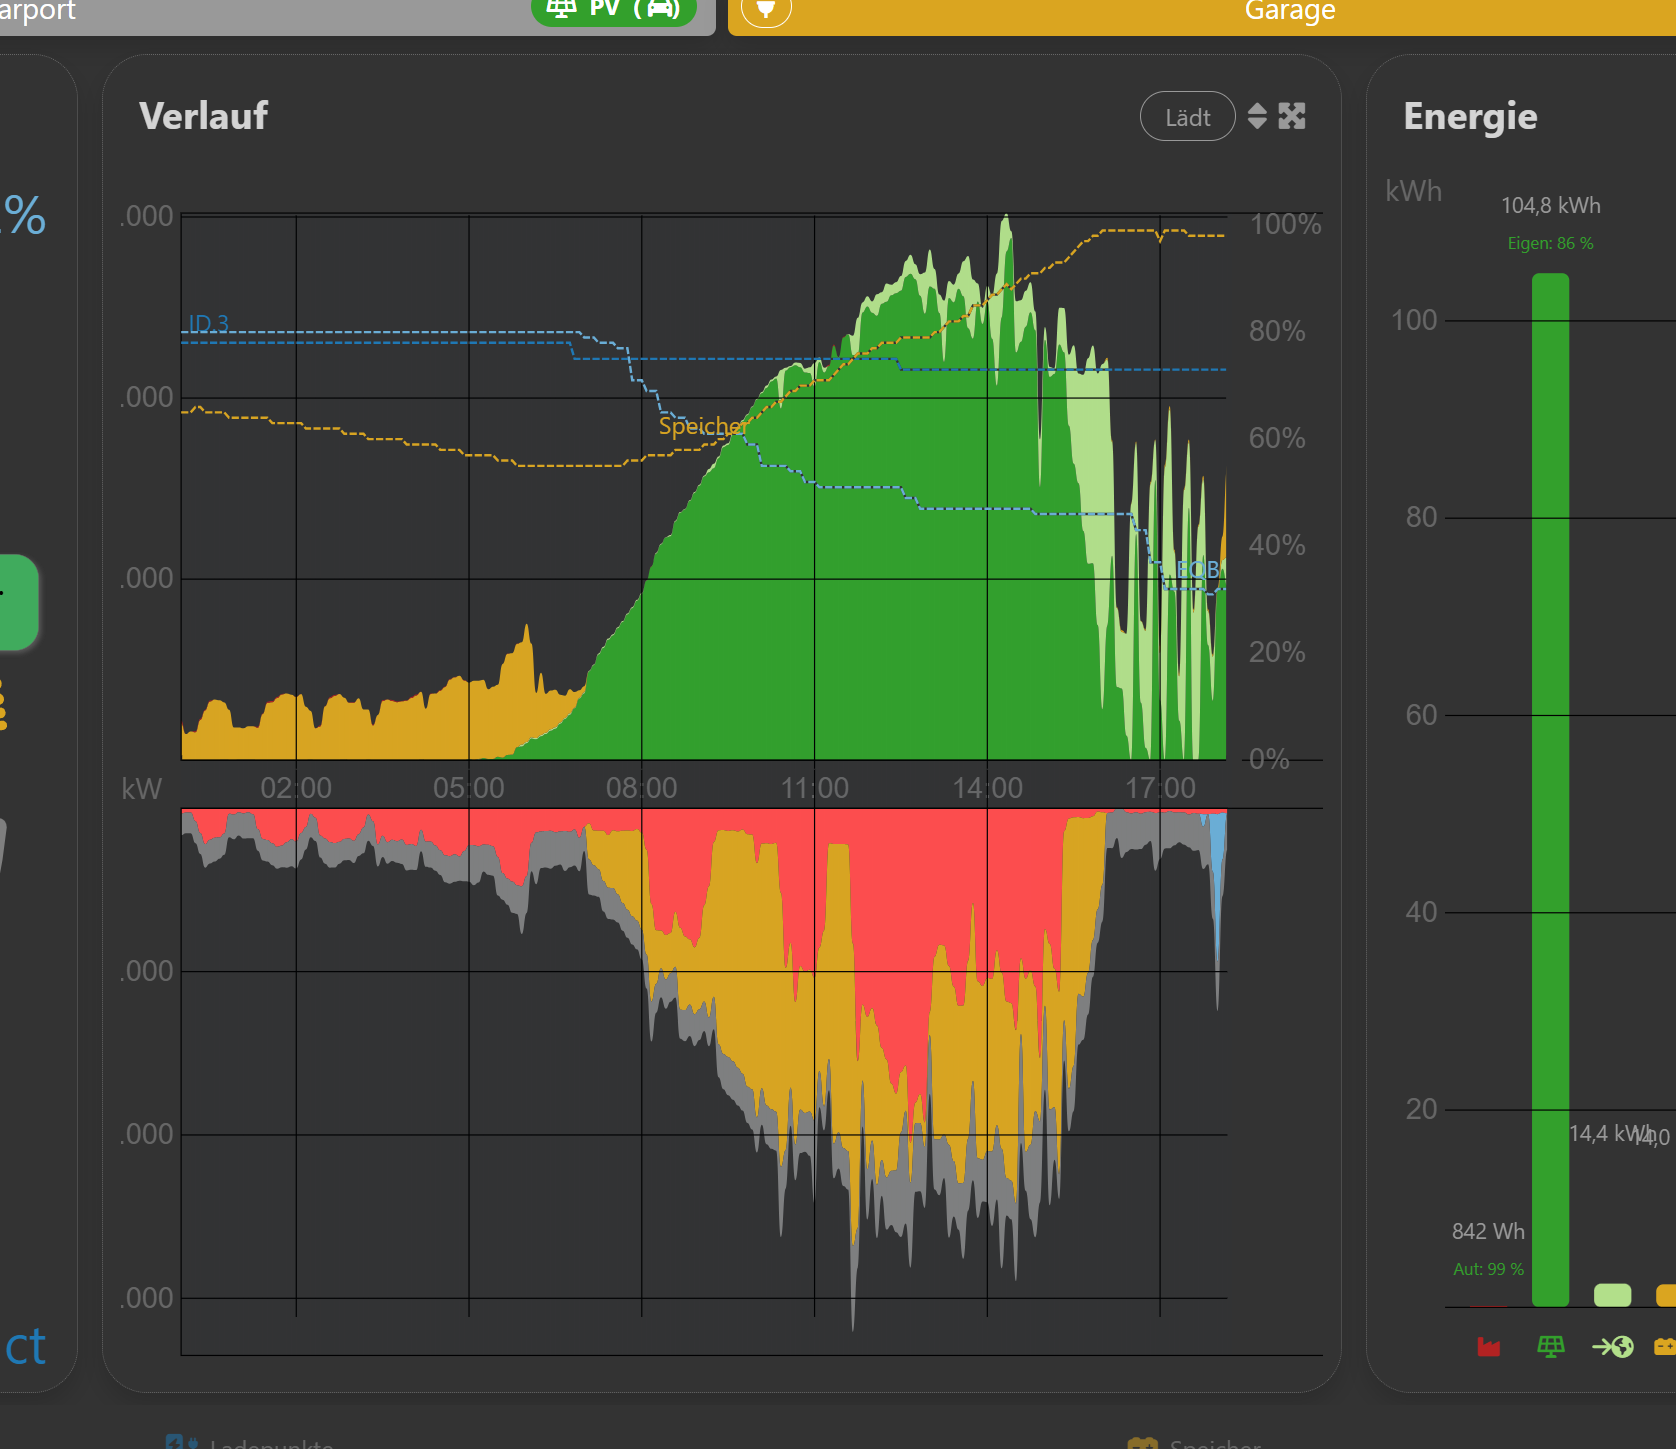This screenshot has height=1449, width=1676.
Task: Click the 80% axis label in Verlauf
Action: pyautogui.click(x=1277, y=331)
